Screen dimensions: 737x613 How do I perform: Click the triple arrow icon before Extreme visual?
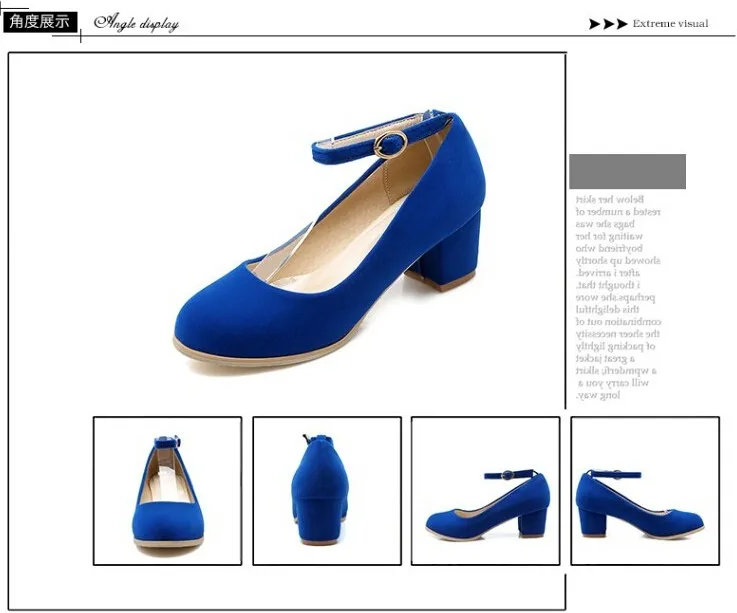608,24
